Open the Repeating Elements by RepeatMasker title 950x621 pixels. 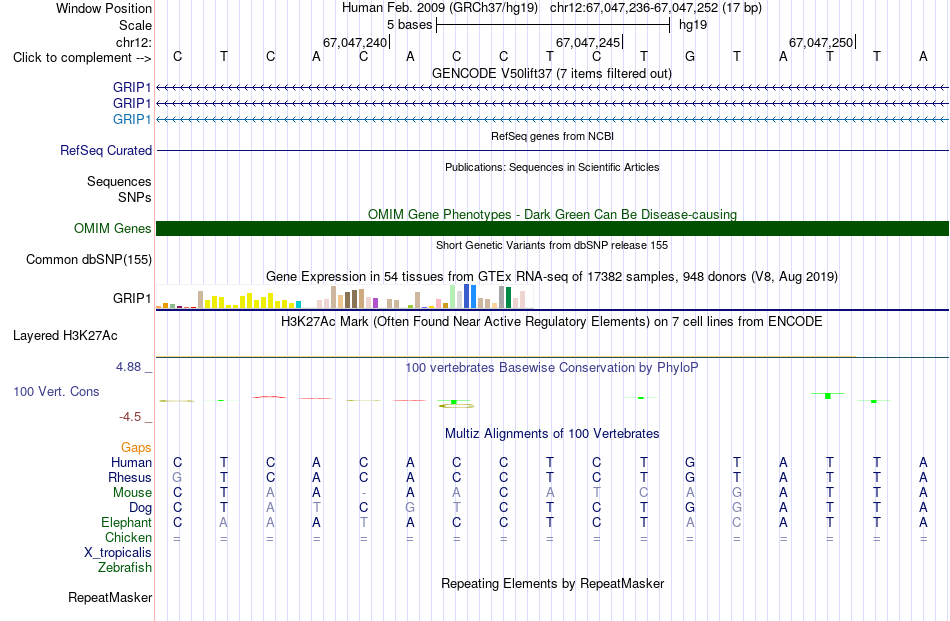pyautogui.click(x=552, y=584)
